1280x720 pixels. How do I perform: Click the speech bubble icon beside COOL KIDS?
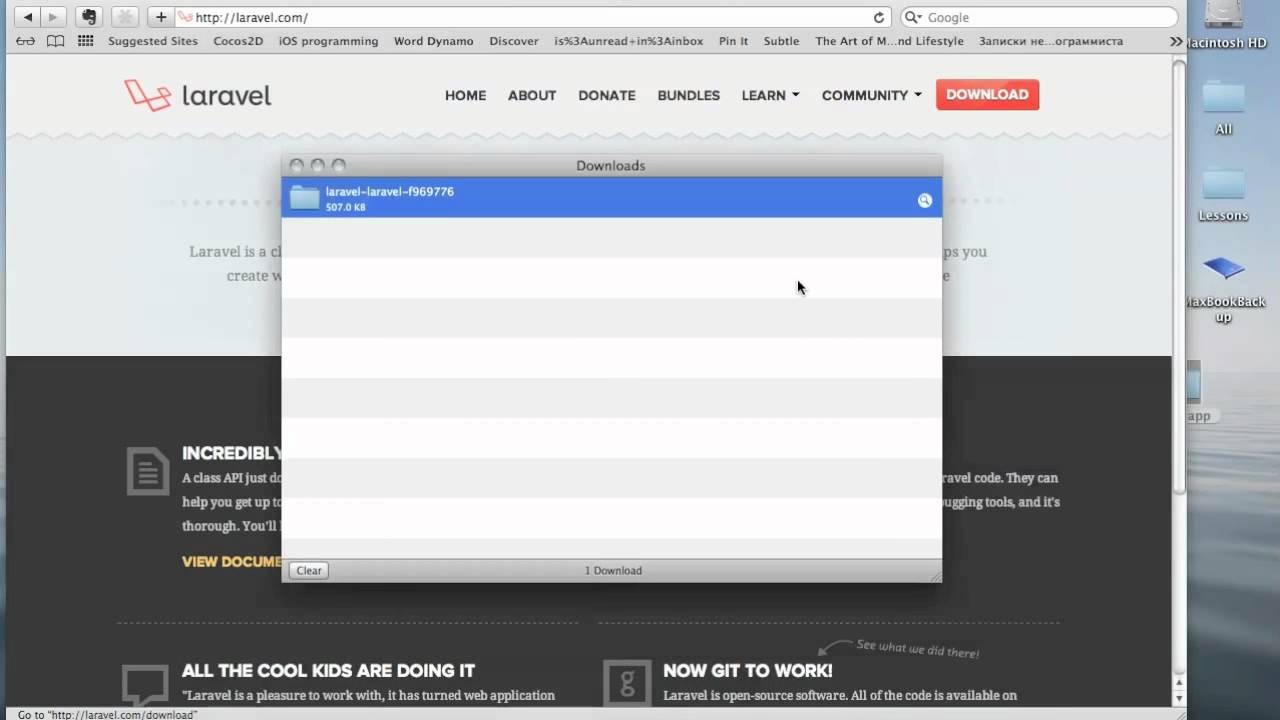pos(144,685)
